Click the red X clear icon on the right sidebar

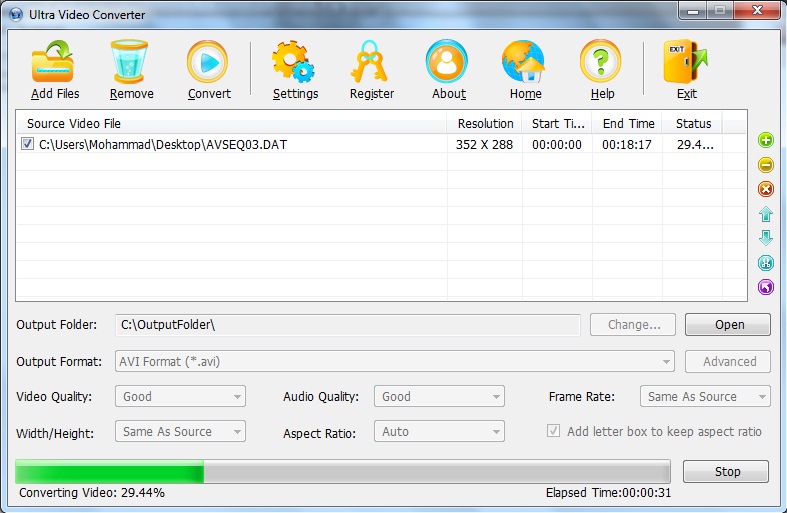pyautogui.click(x=765, y=189)
